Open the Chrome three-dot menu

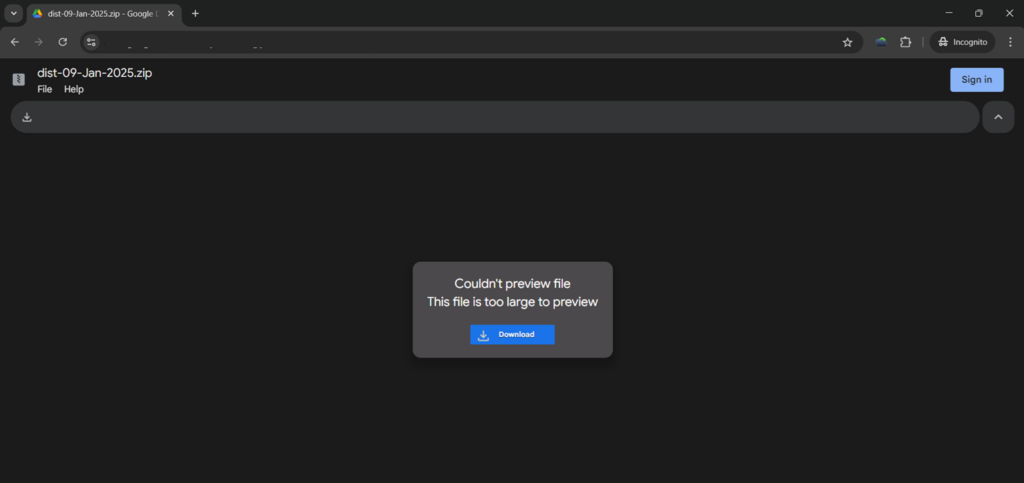pyautogui.click(x=1010, y=42)
